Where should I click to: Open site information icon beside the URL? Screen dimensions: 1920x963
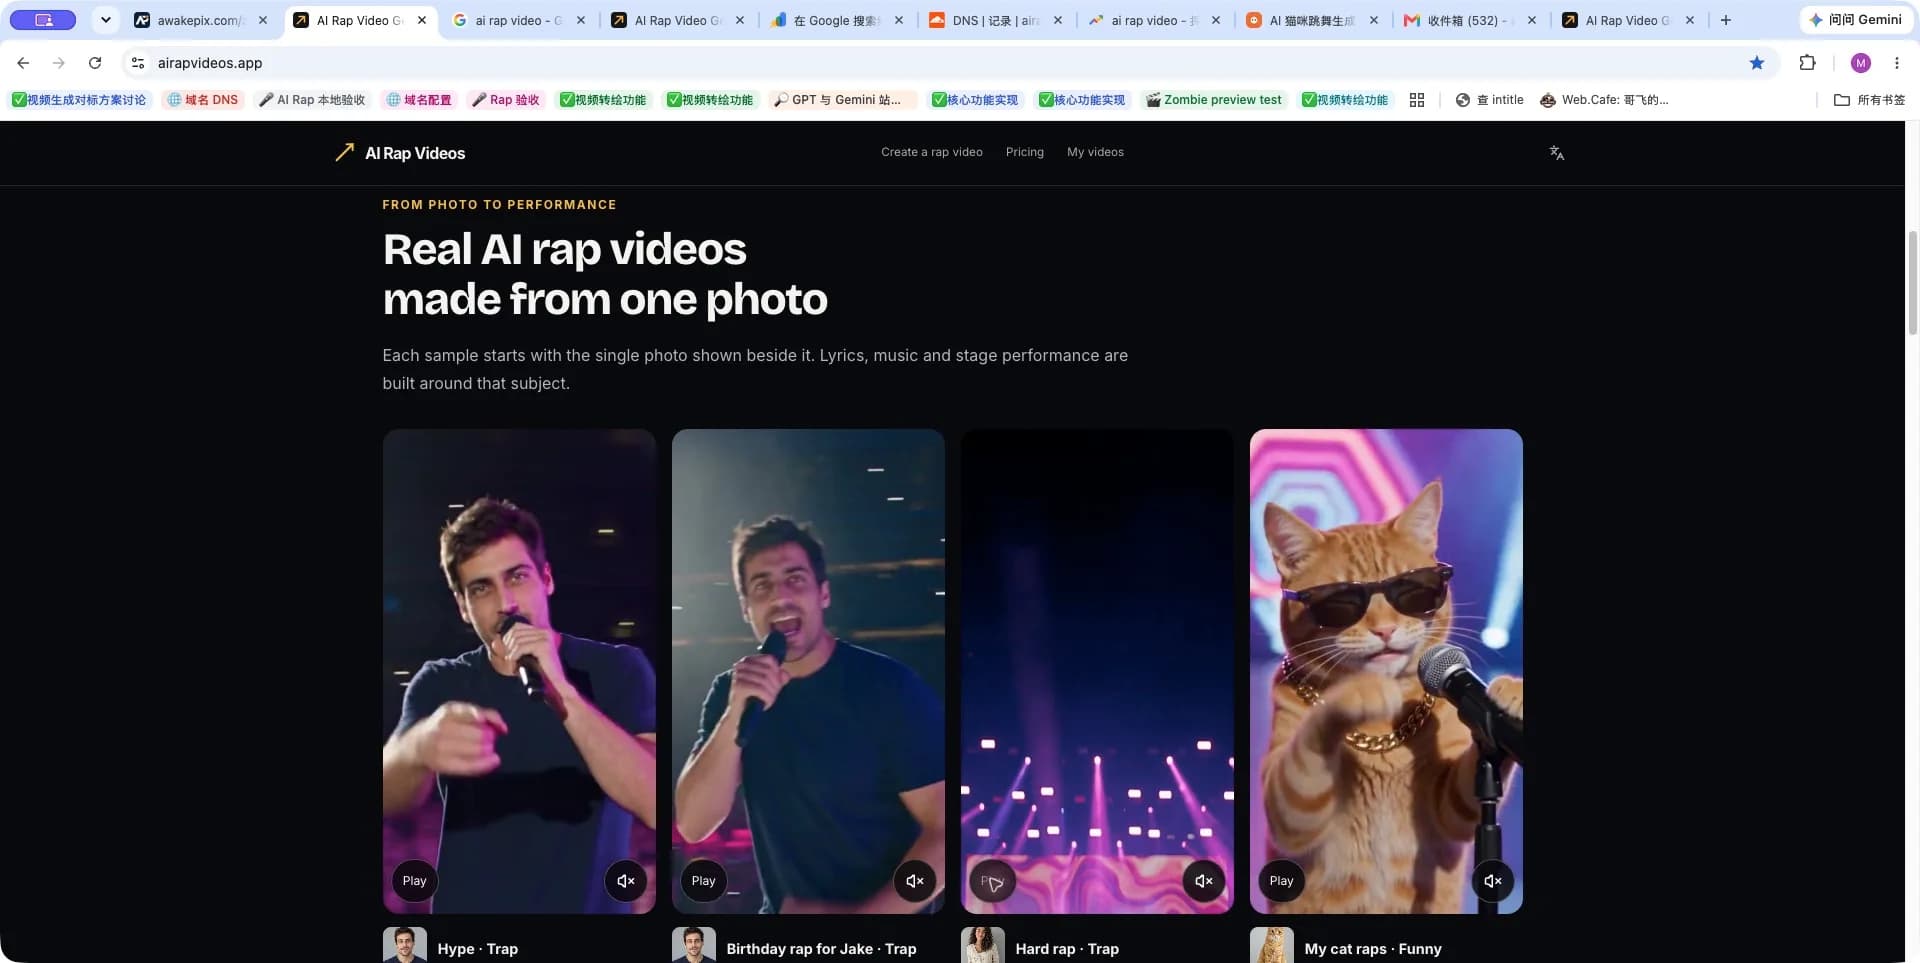[138, 63]
